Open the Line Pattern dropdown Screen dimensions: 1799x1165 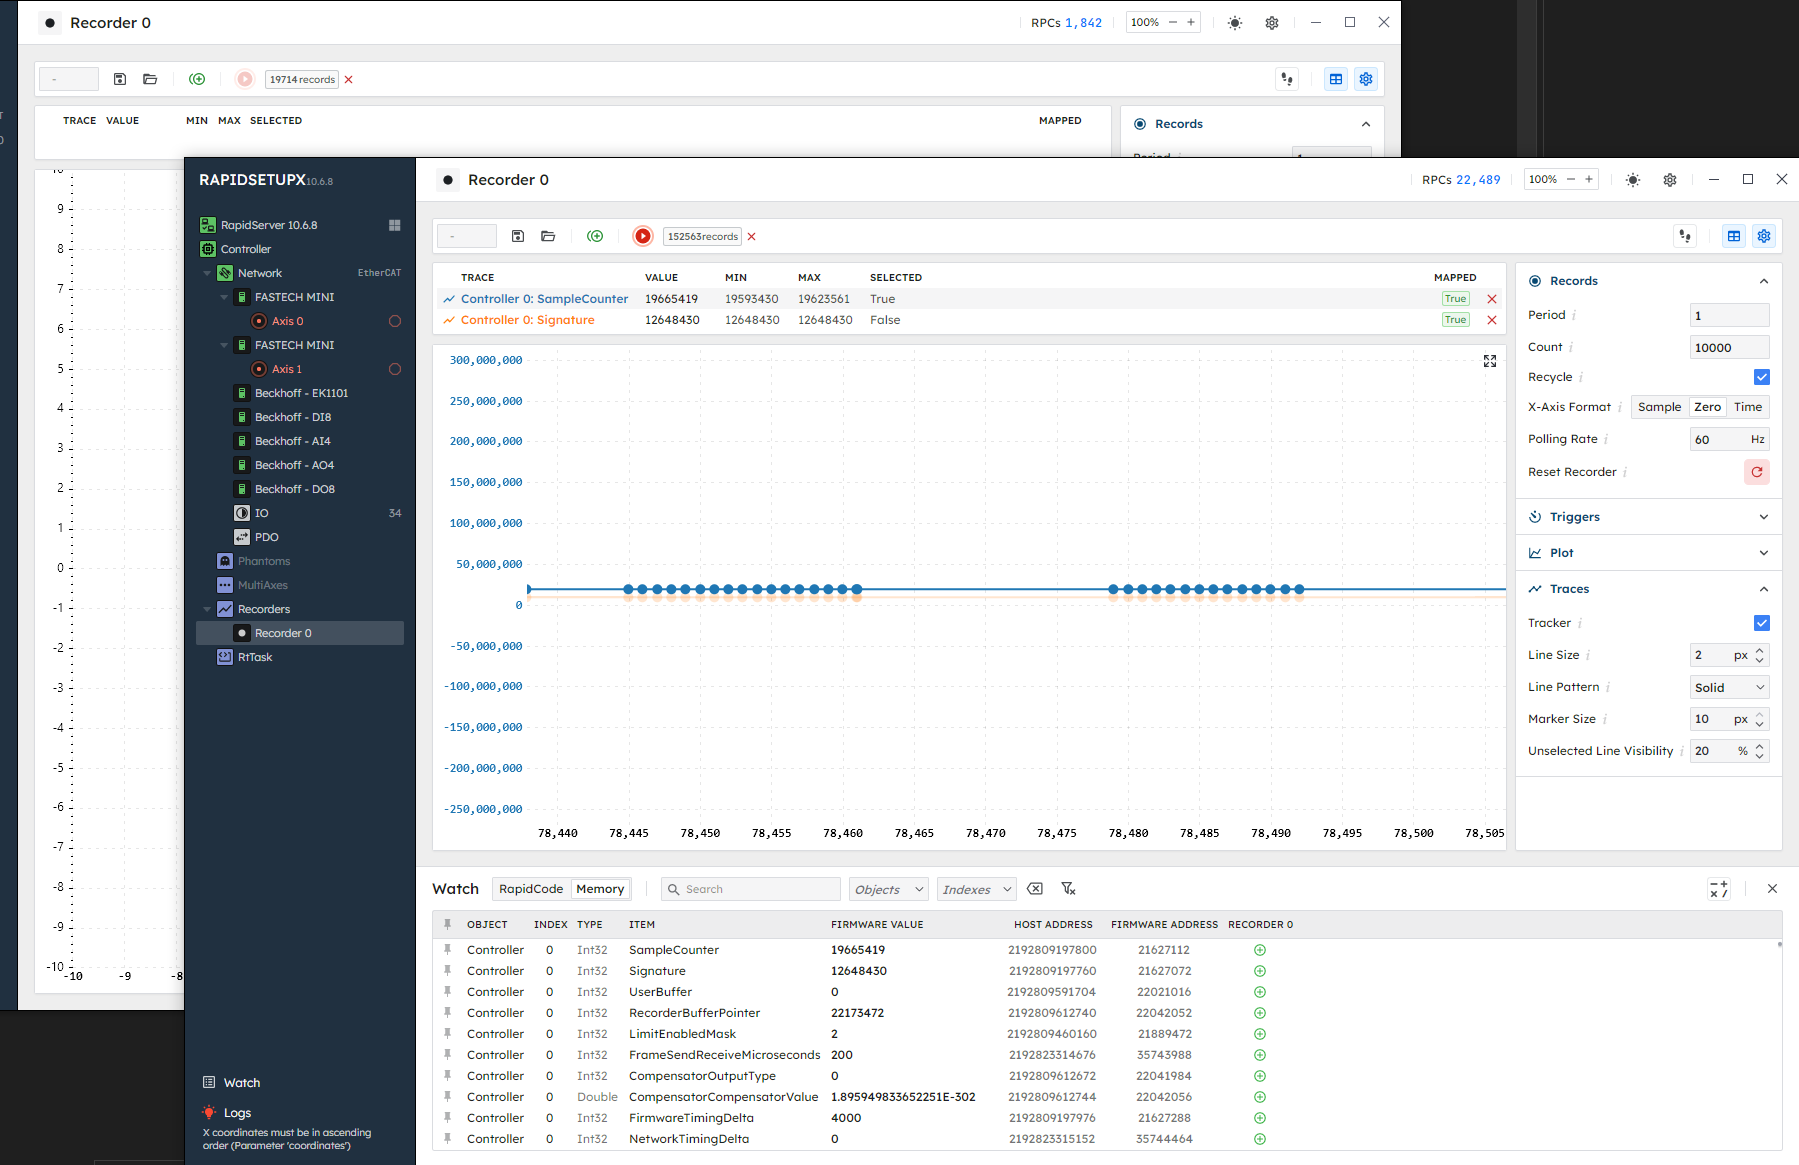pos(1729,687)
